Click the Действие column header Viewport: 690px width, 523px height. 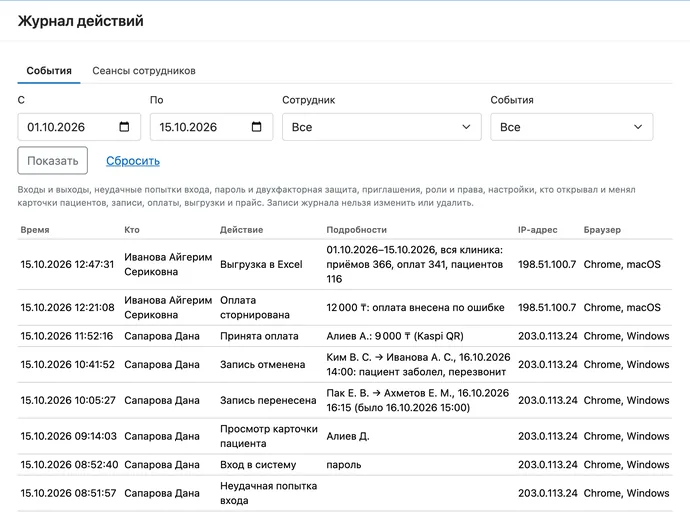[242, 230]
